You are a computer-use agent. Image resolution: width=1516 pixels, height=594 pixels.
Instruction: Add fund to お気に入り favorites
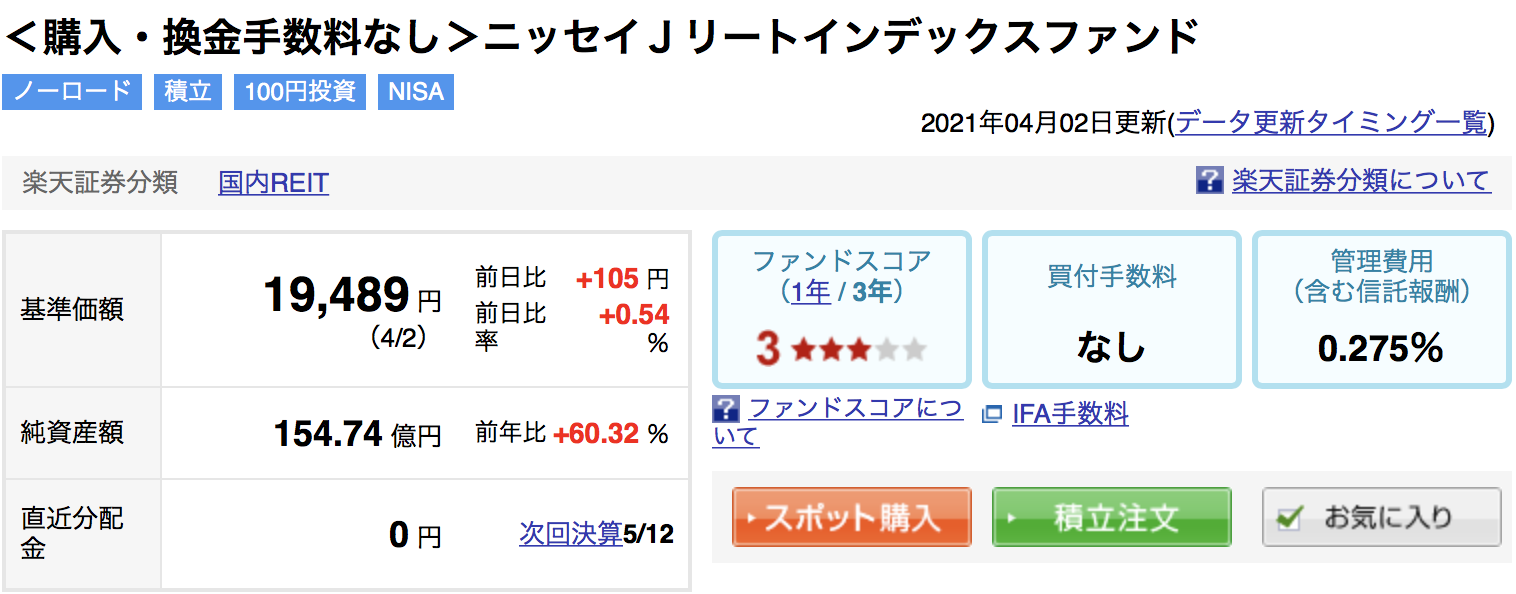click(x=1381, y=517)
